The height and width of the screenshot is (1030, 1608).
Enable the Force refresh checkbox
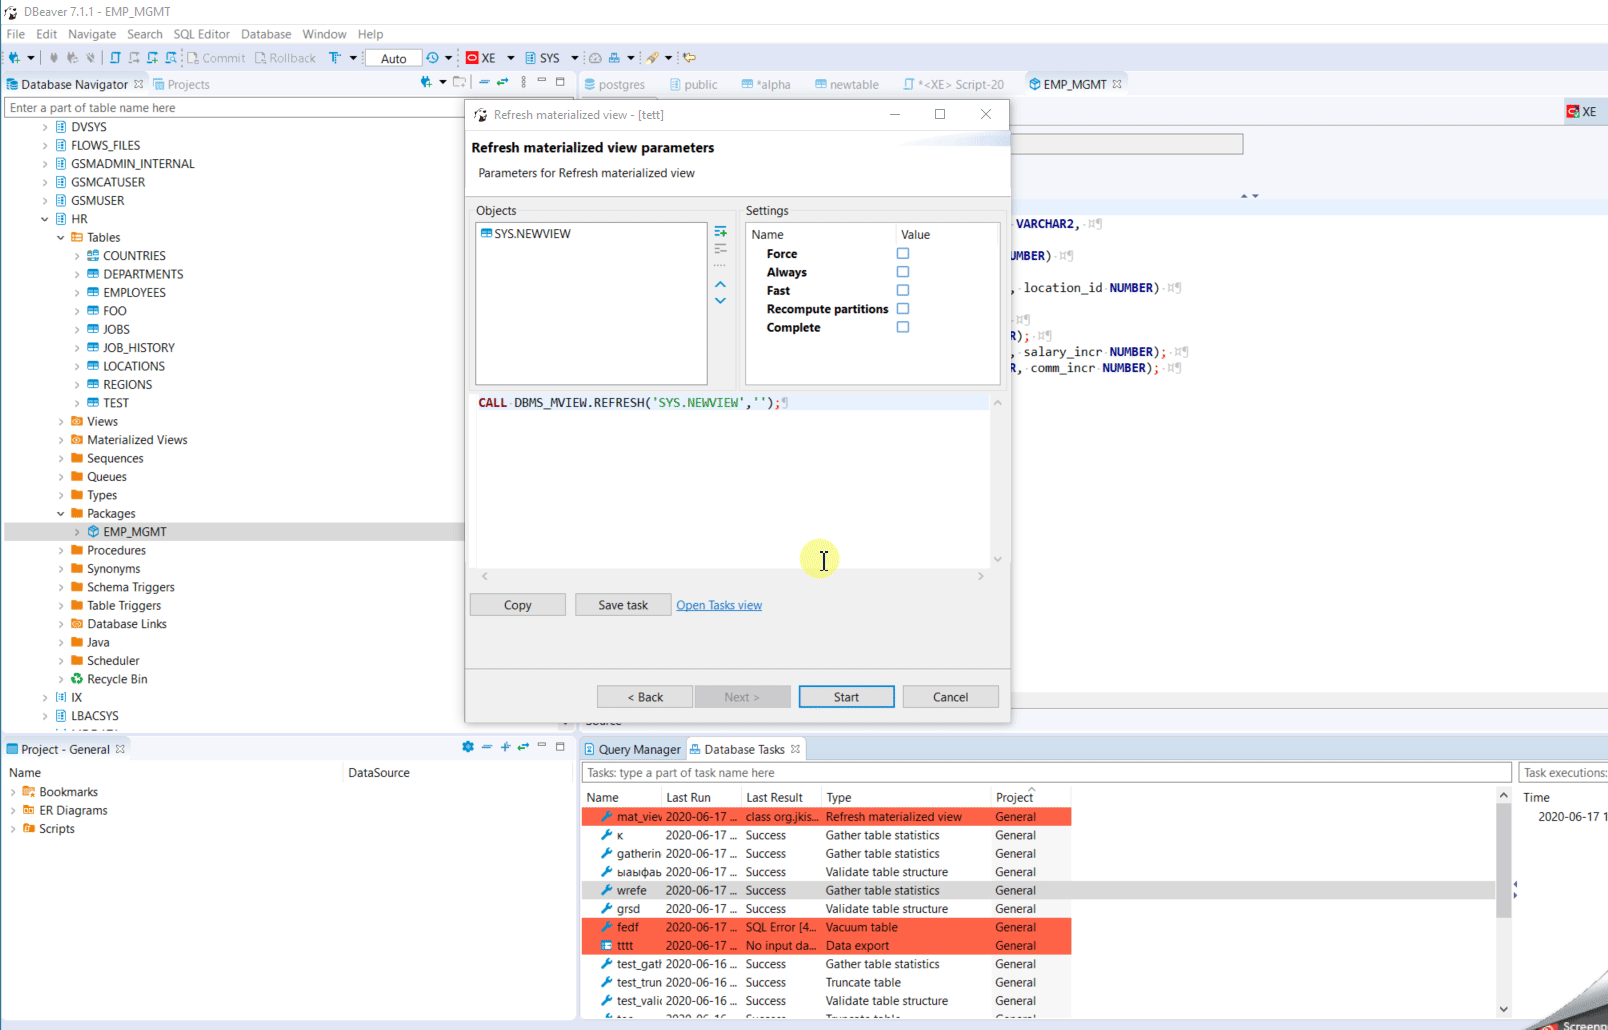[x=903, y=253]
